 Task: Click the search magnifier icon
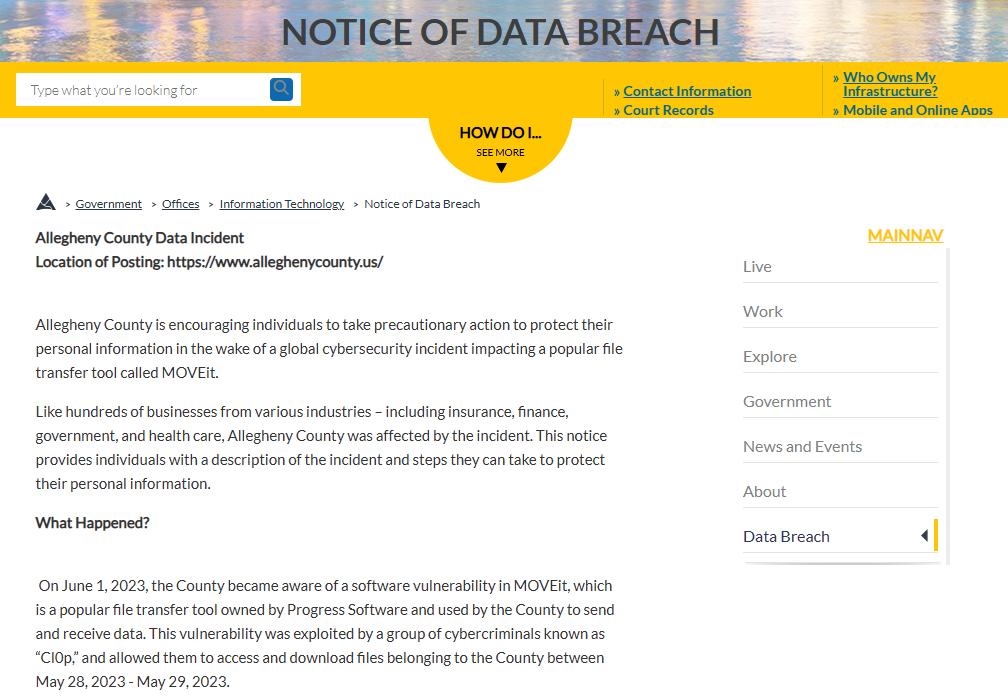tap(281, 89)
